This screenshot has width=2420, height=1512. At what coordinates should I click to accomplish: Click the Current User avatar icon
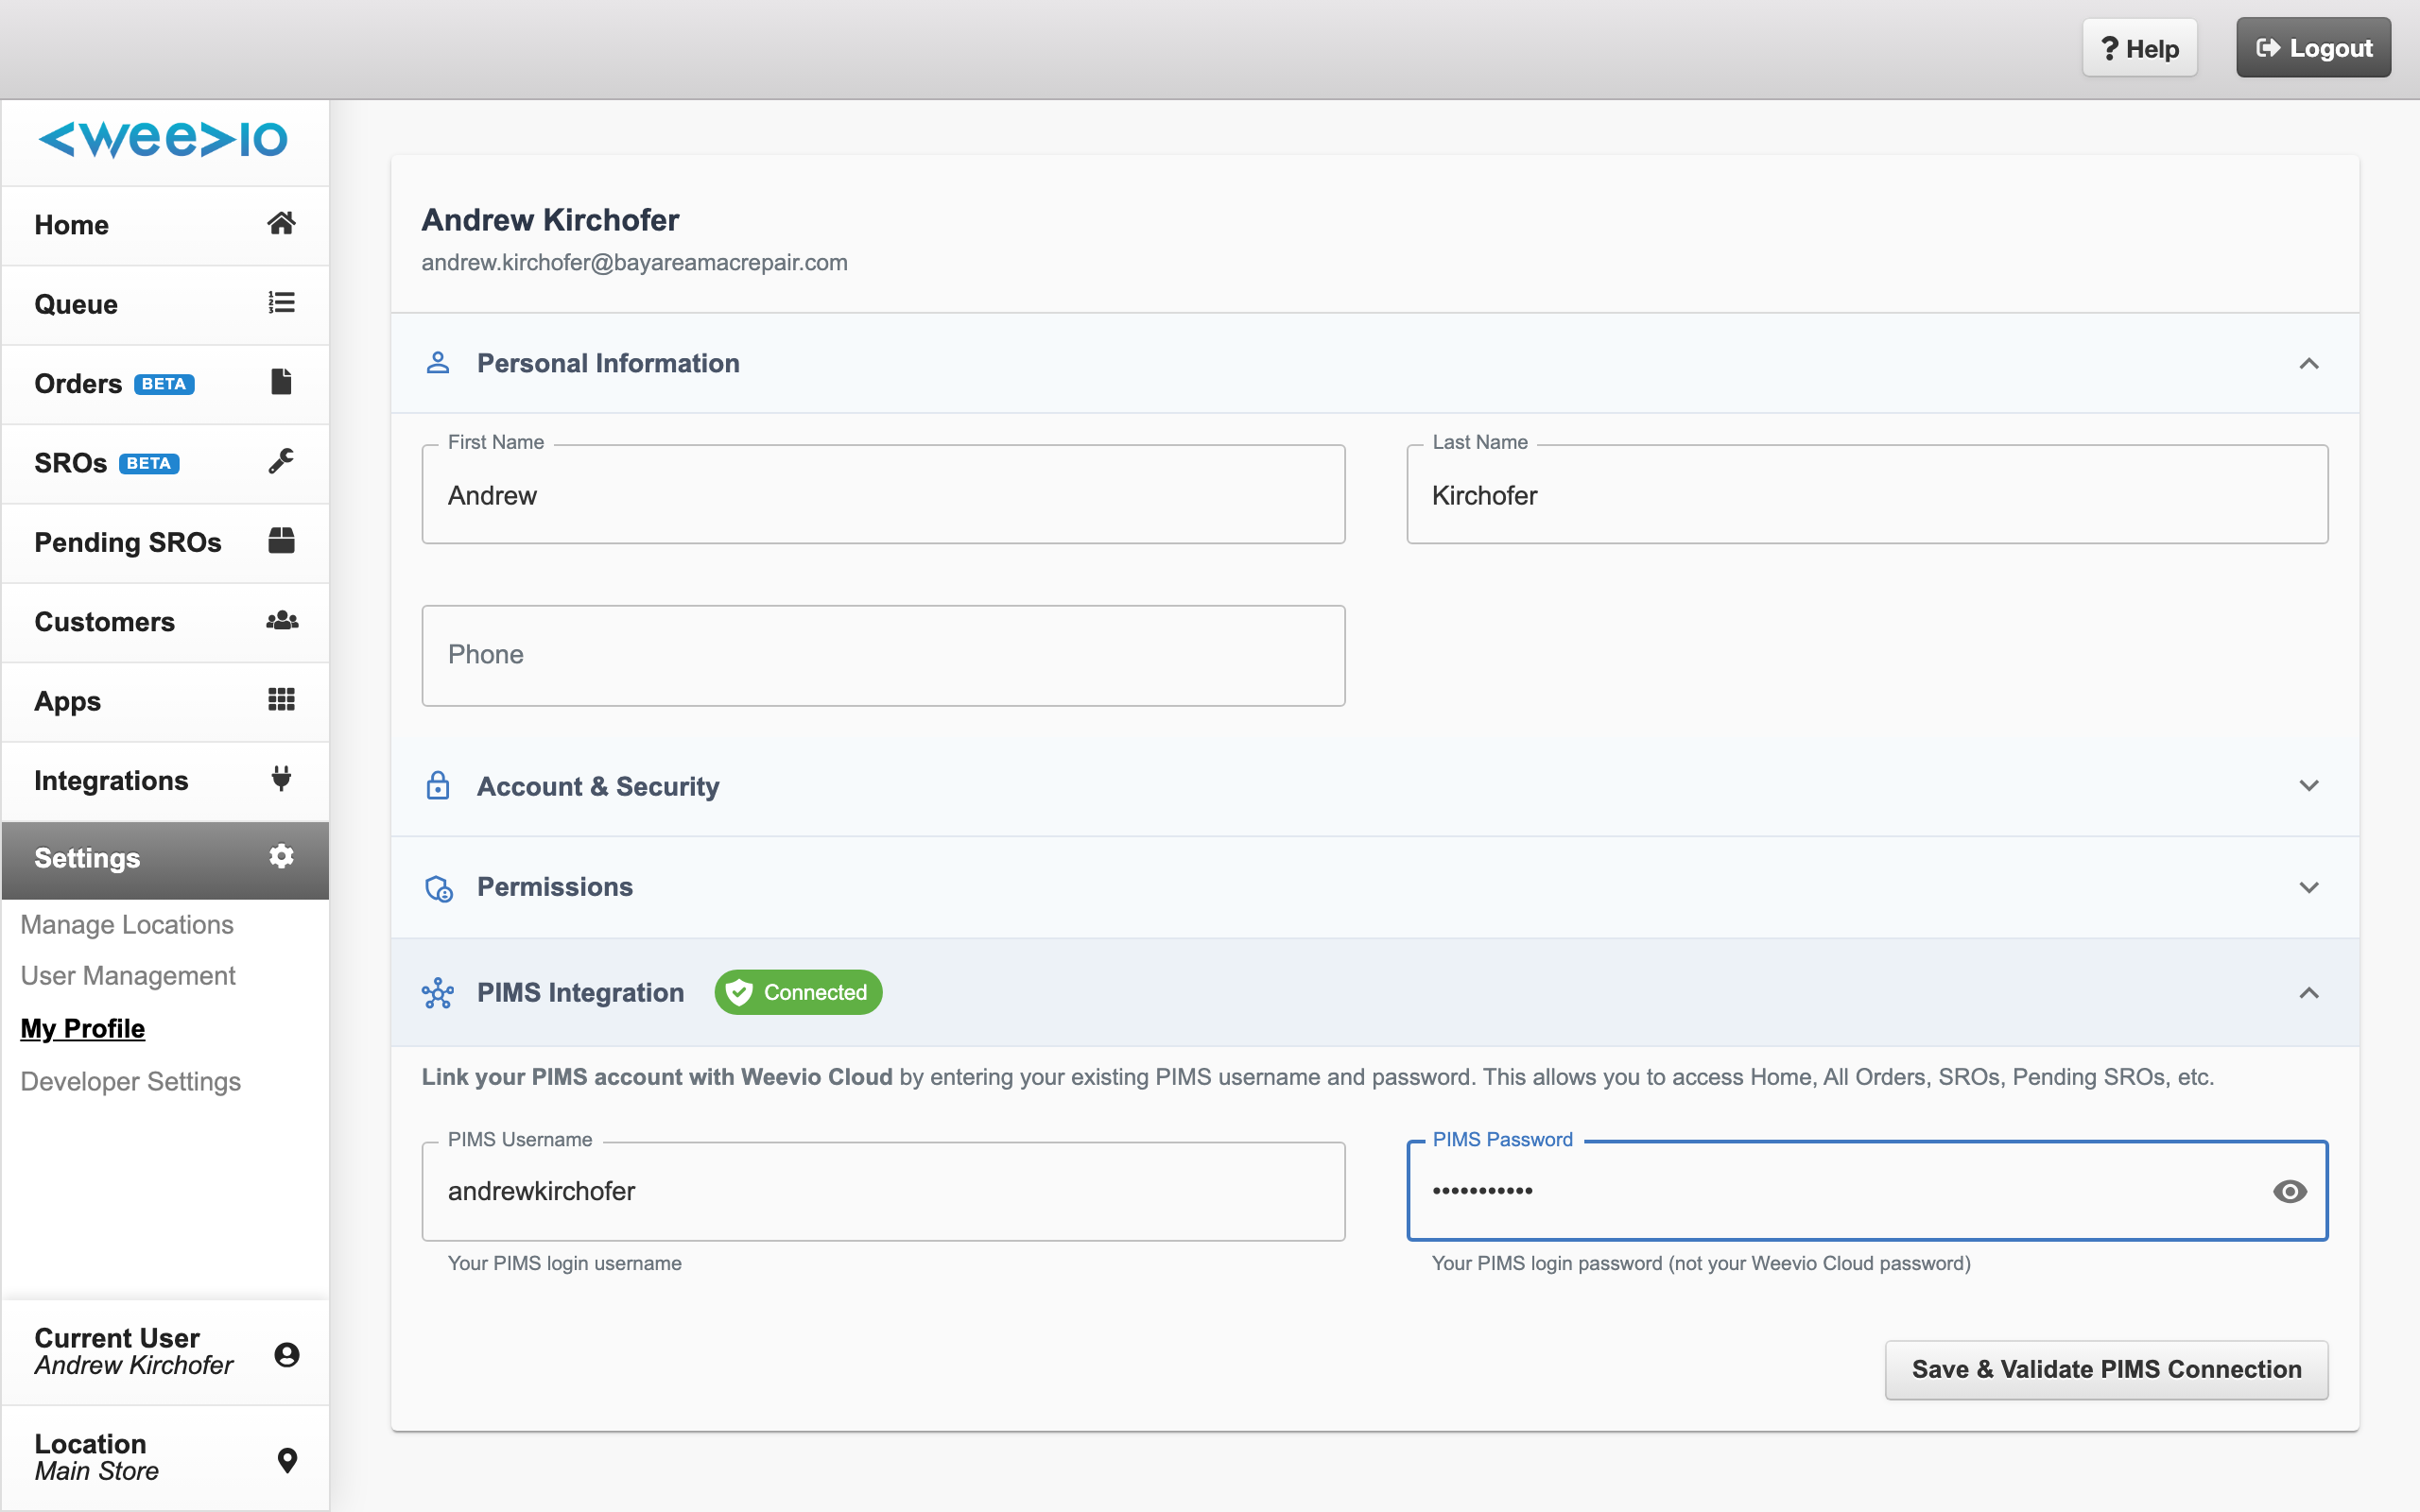287,1354
